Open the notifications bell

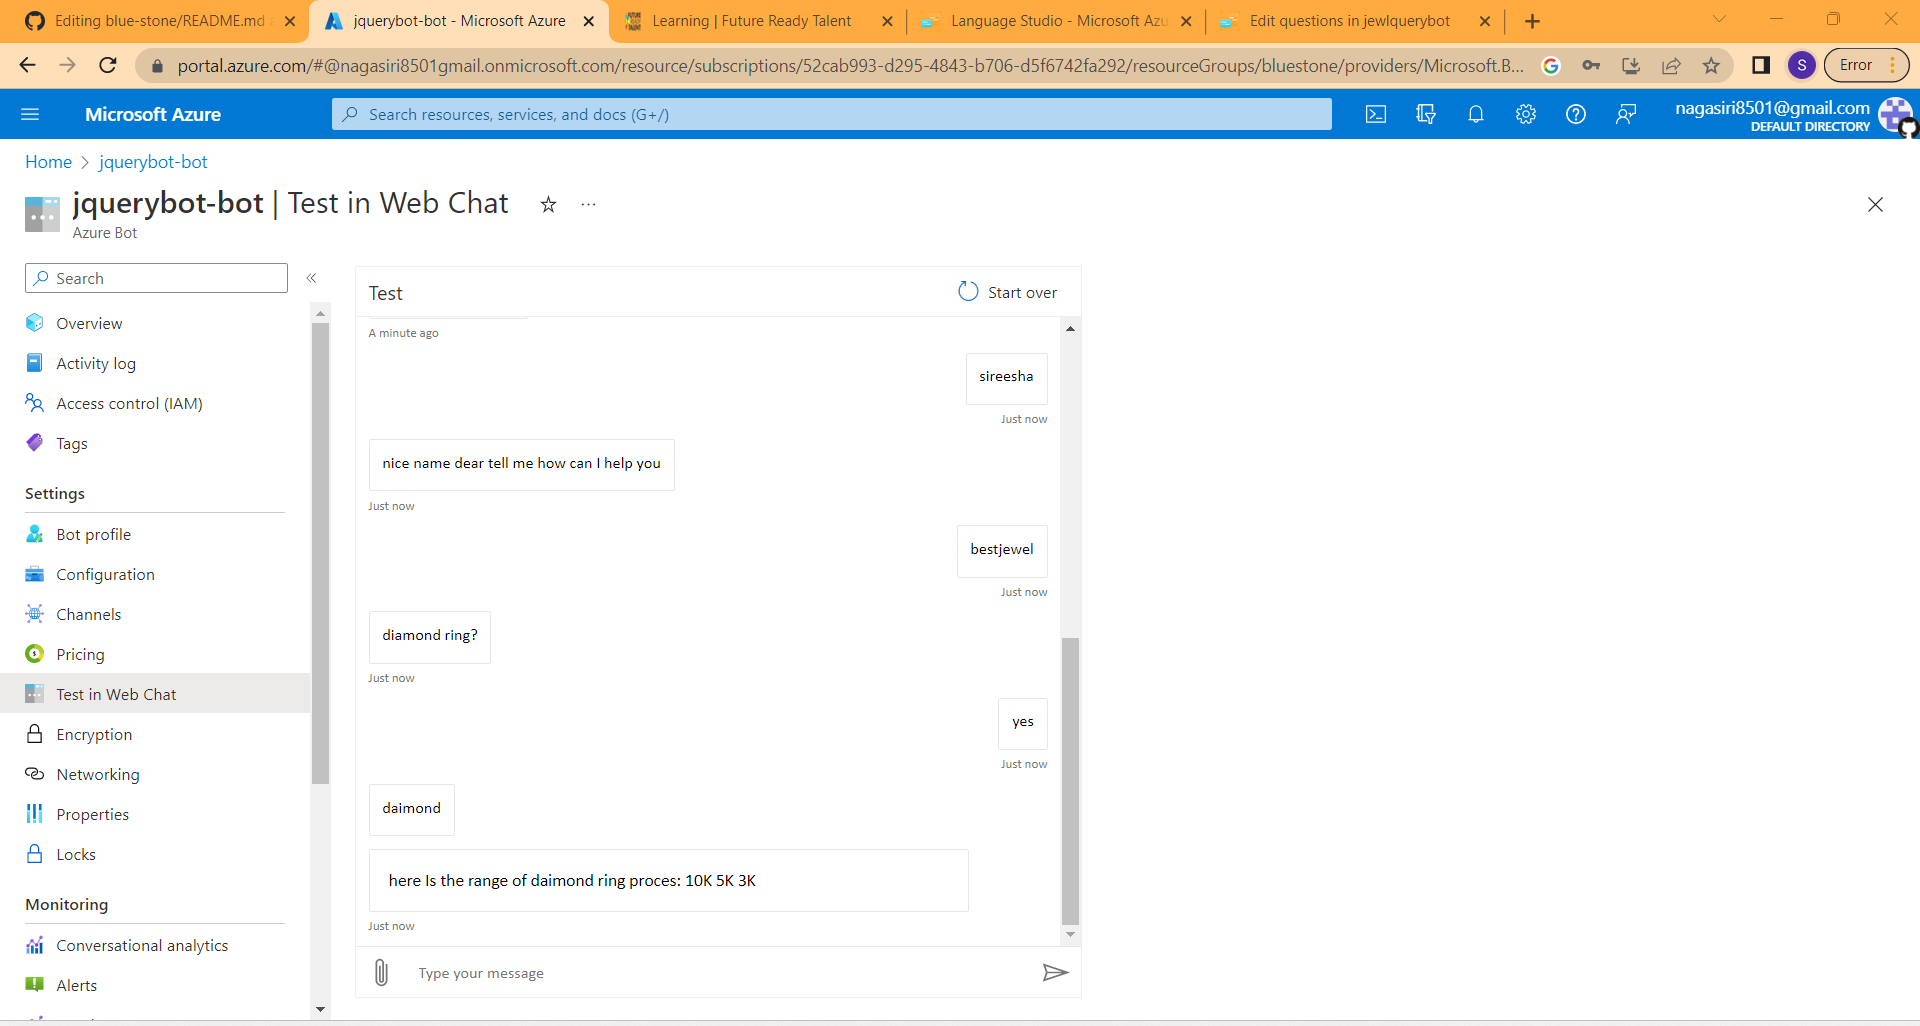1476,114
